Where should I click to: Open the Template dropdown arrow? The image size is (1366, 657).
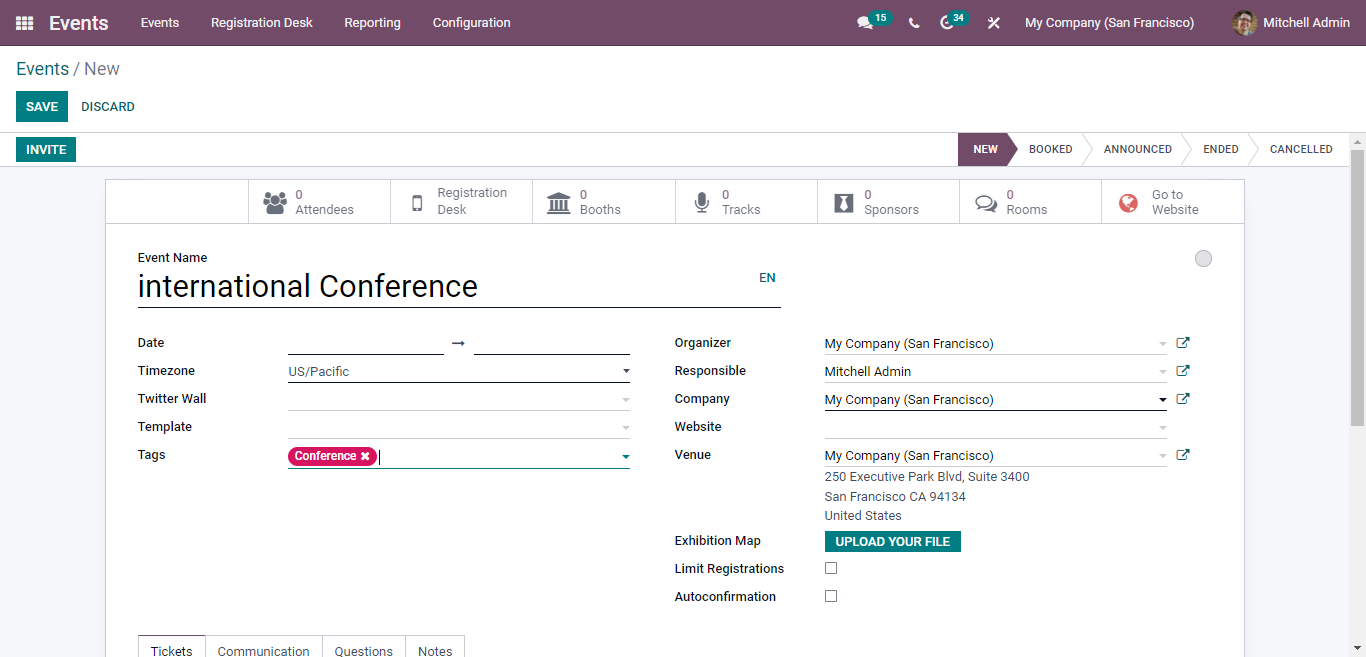point(626,428)
